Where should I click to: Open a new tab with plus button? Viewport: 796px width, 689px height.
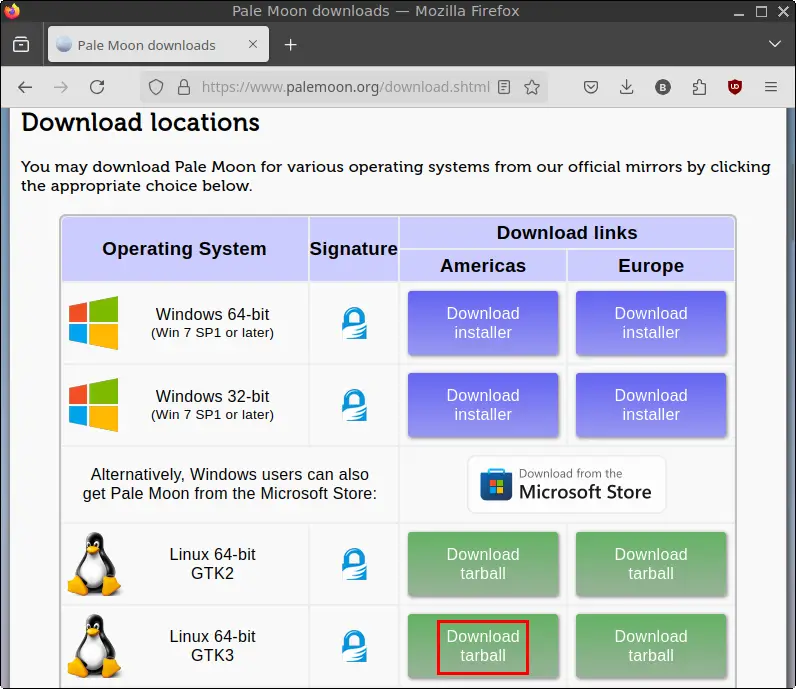tap(290, 45)
